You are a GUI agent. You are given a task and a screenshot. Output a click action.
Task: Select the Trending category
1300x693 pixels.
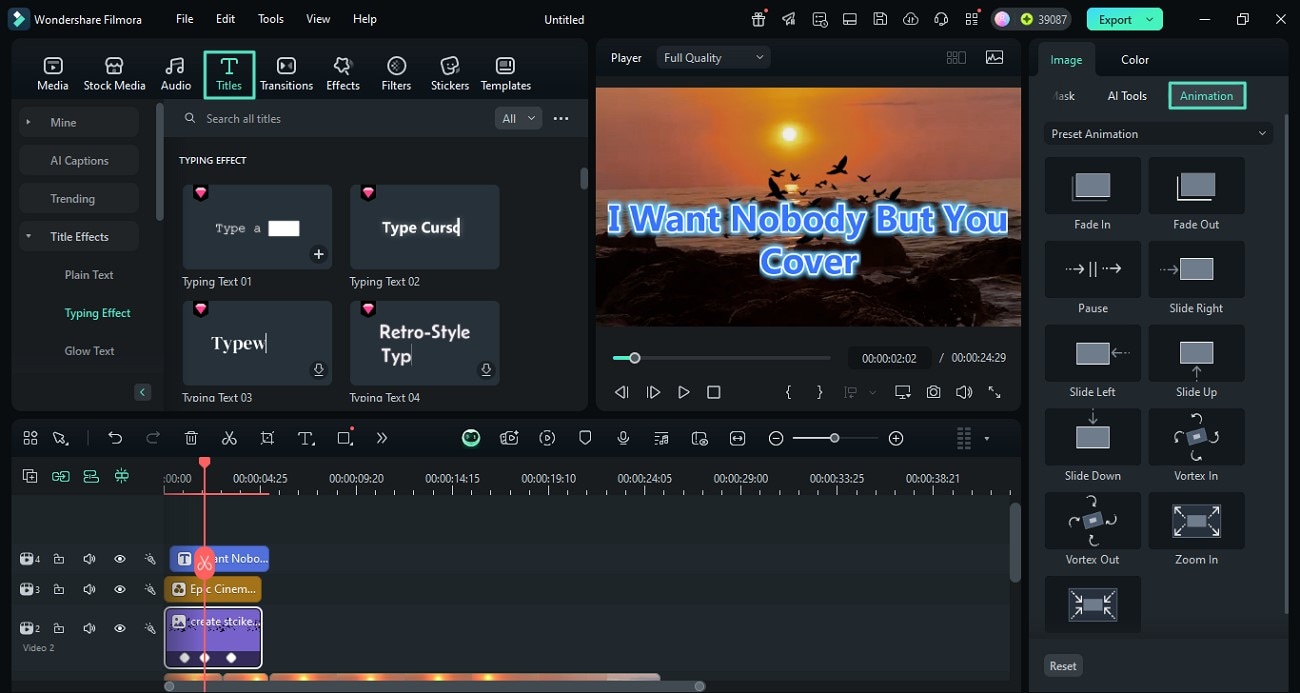[79, 198]
